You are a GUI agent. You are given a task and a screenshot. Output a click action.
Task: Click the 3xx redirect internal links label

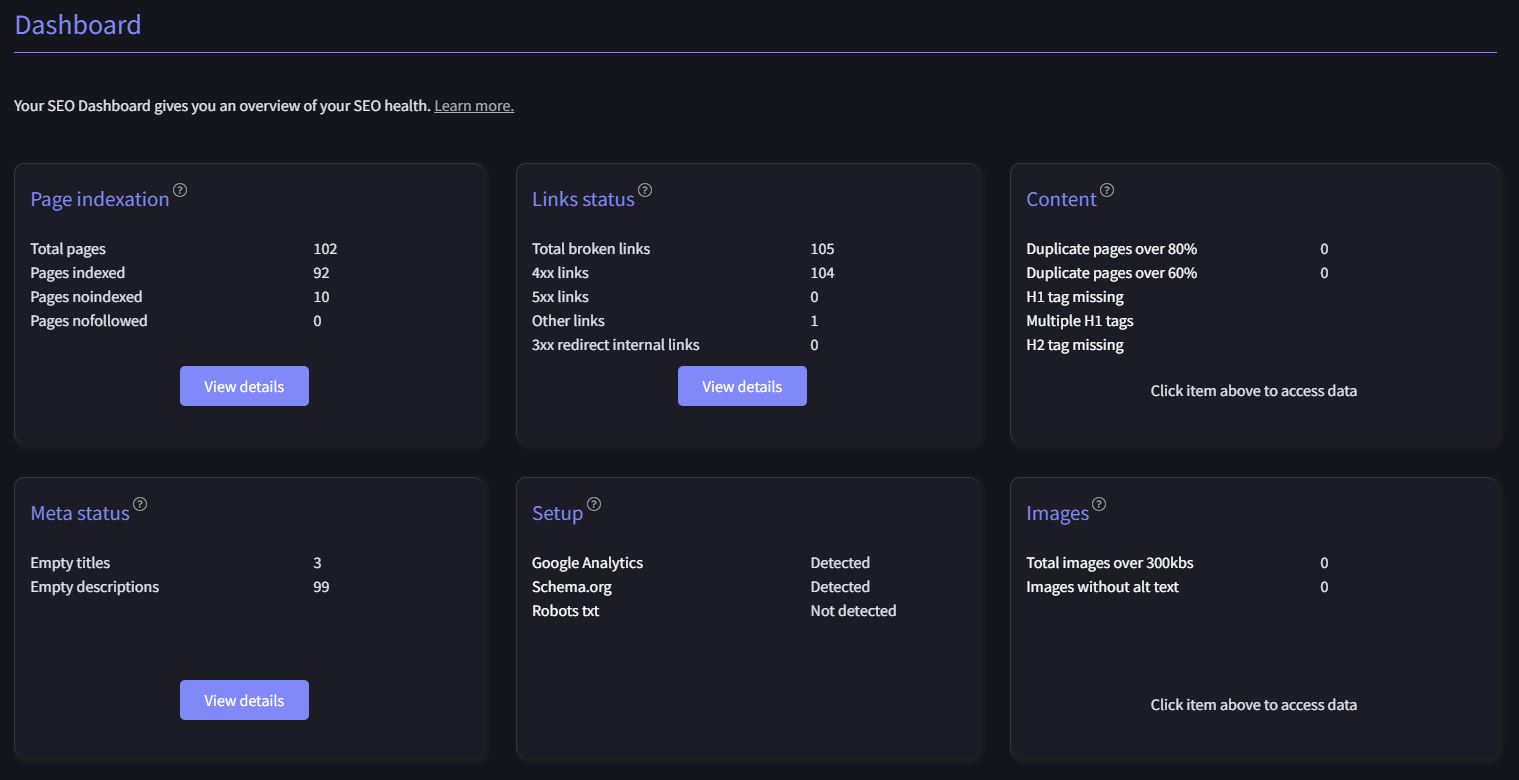point(616,345)
